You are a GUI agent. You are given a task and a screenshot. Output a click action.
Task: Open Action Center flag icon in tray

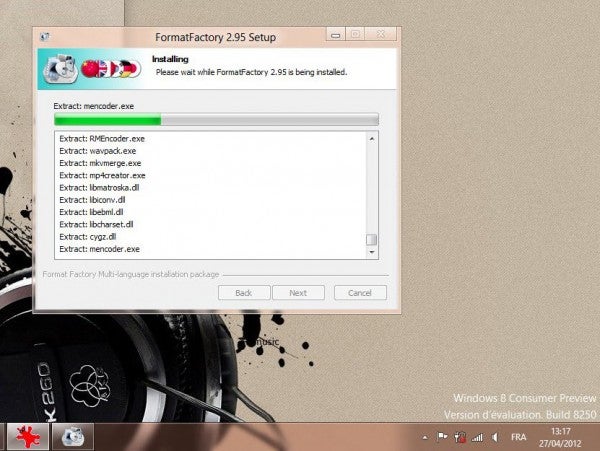(442, 437)
